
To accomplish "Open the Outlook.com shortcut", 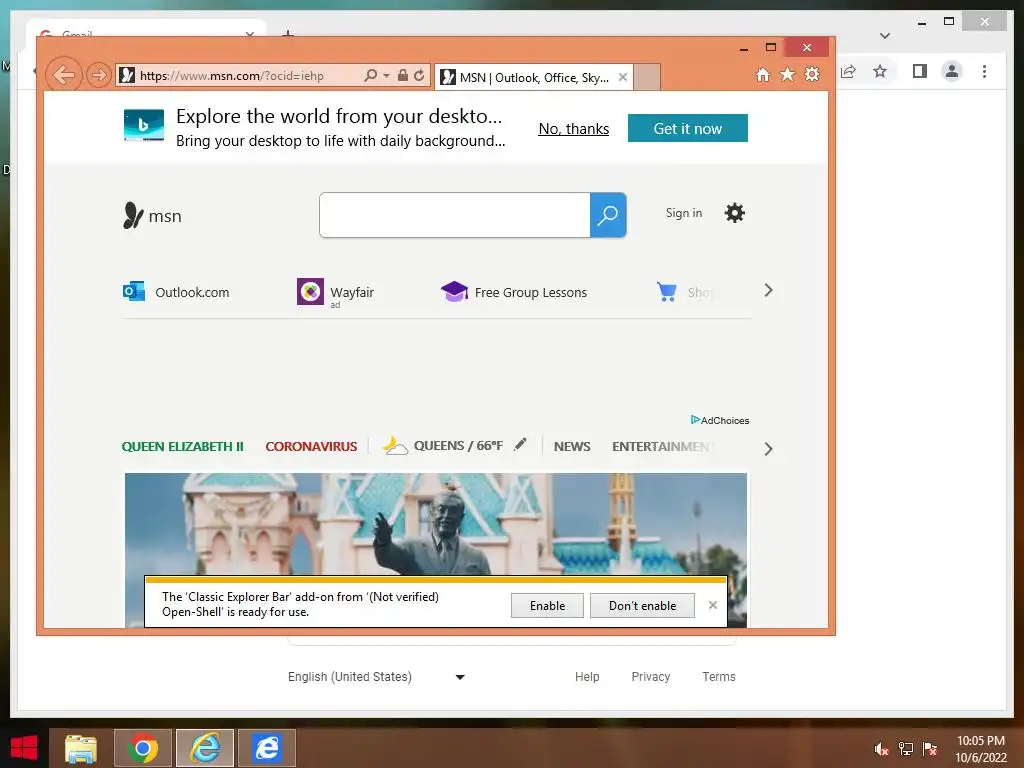I will coord(176,292).
